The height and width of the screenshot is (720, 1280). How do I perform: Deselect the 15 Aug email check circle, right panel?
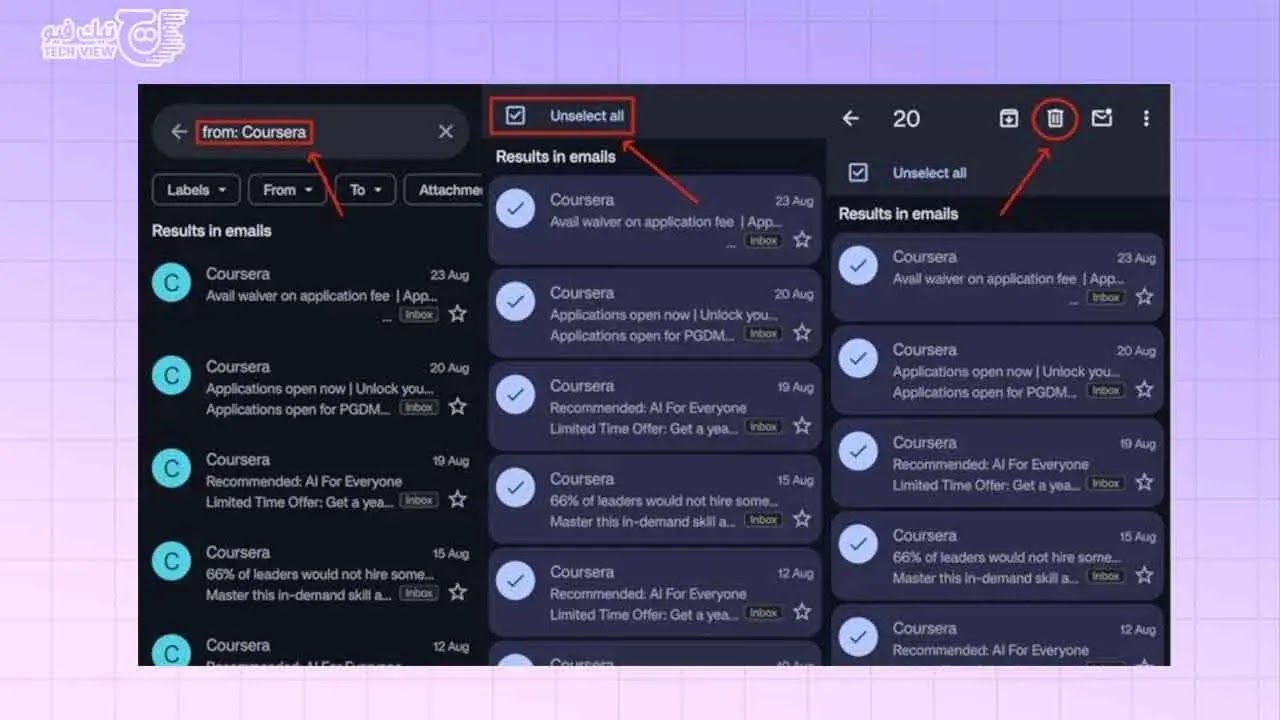coord(858,545)
